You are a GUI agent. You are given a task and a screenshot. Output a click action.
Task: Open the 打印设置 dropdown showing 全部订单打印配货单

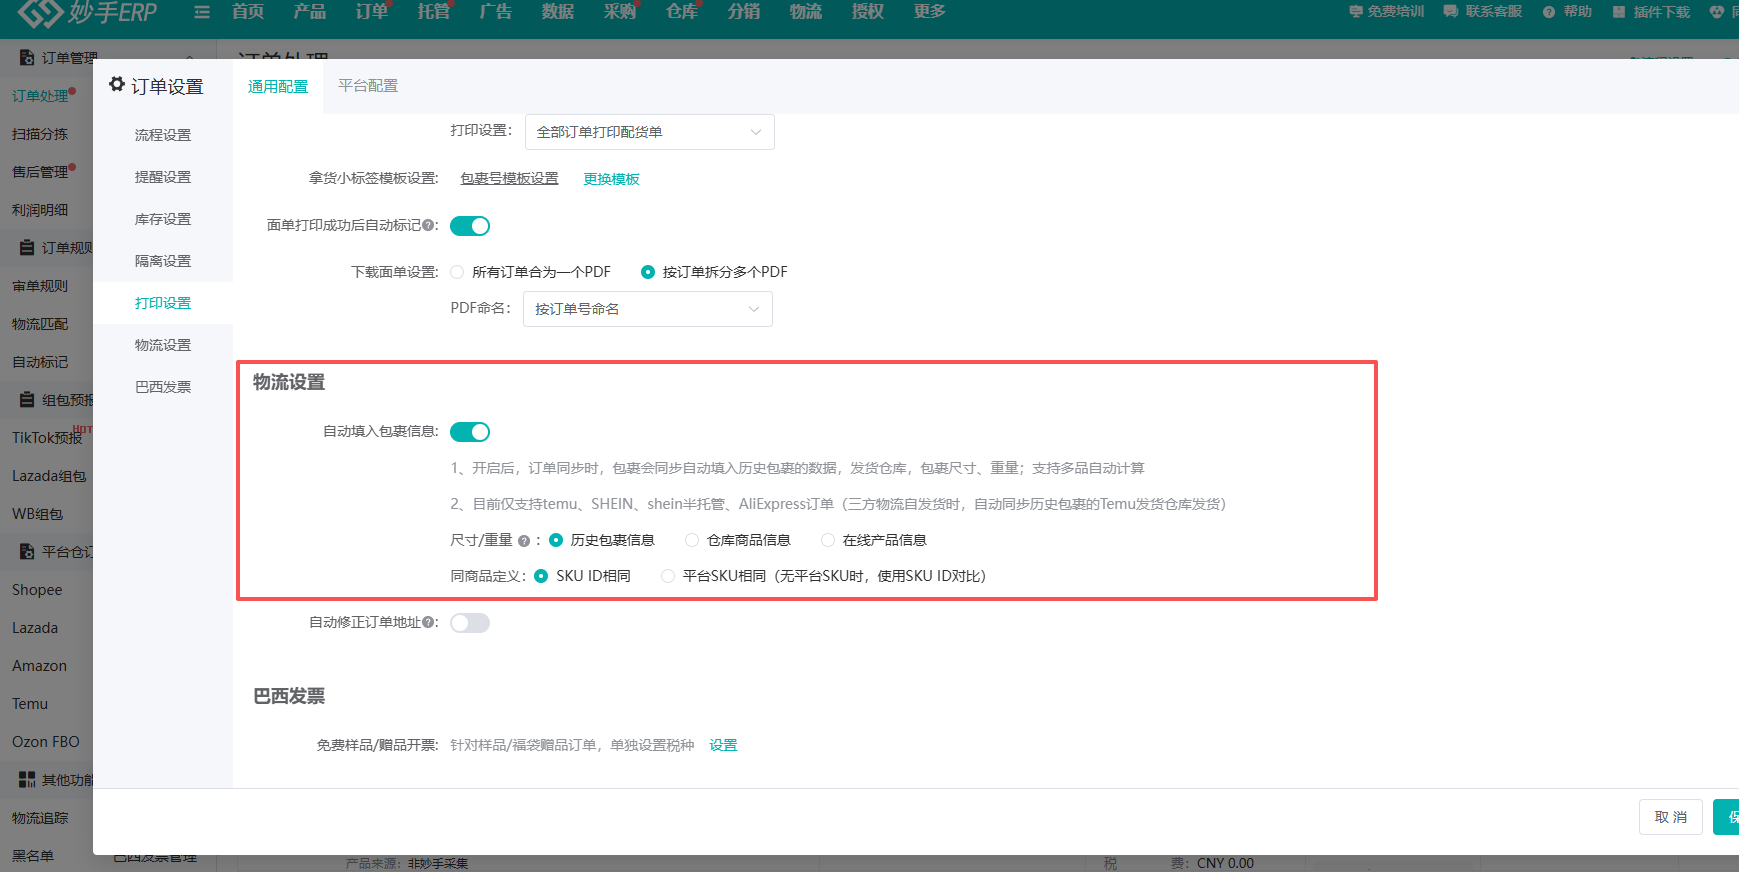click(650, 132)
